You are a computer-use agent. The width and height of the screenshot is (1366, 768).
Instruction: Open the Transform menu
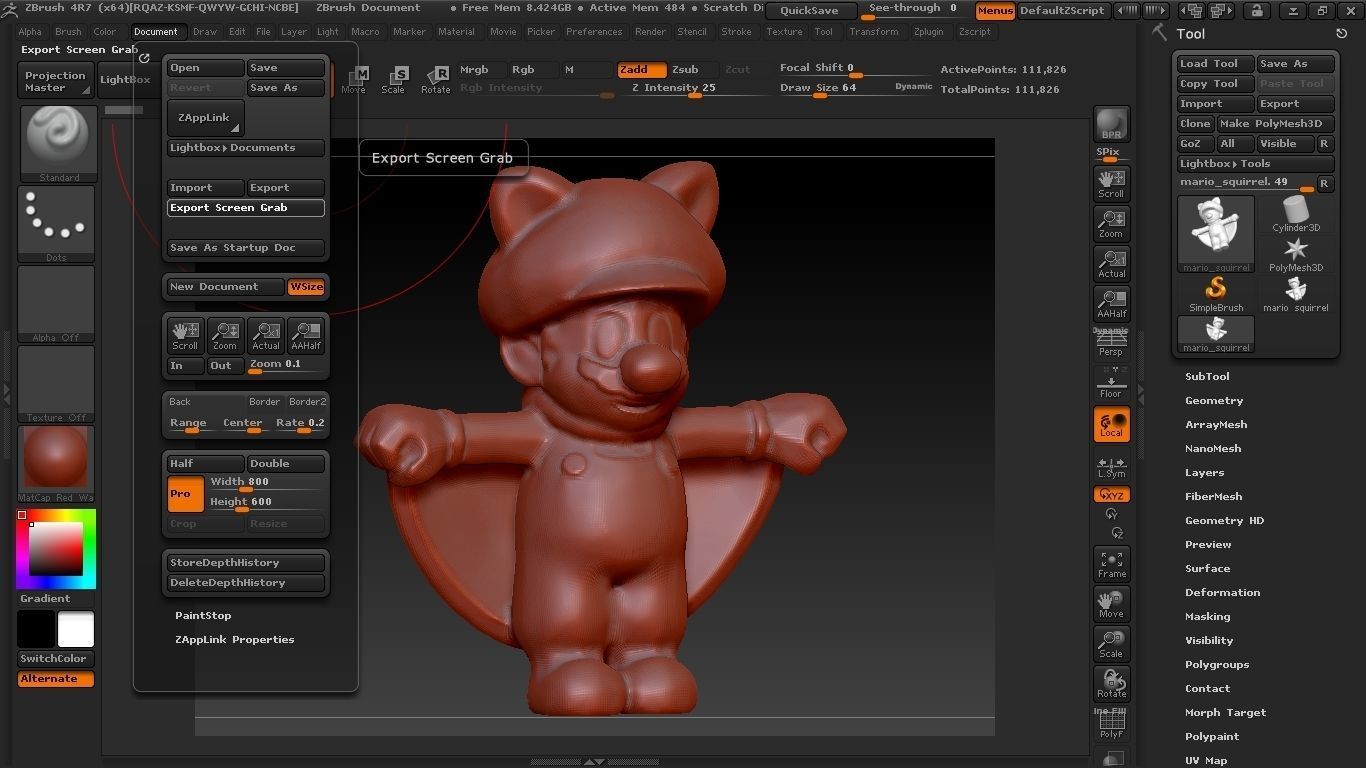pos(874,32)
